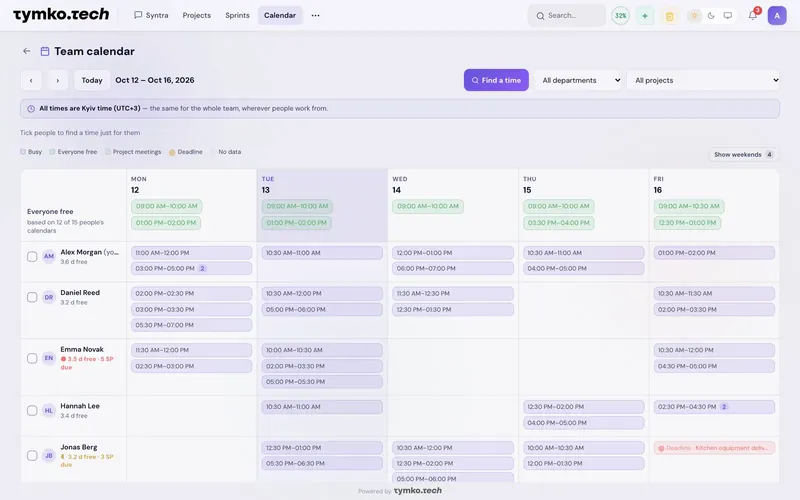The height and width of the screenshot is (500, 800).
Task: Tick Hannah Lee's checkbox
Action: coord(32,410)
